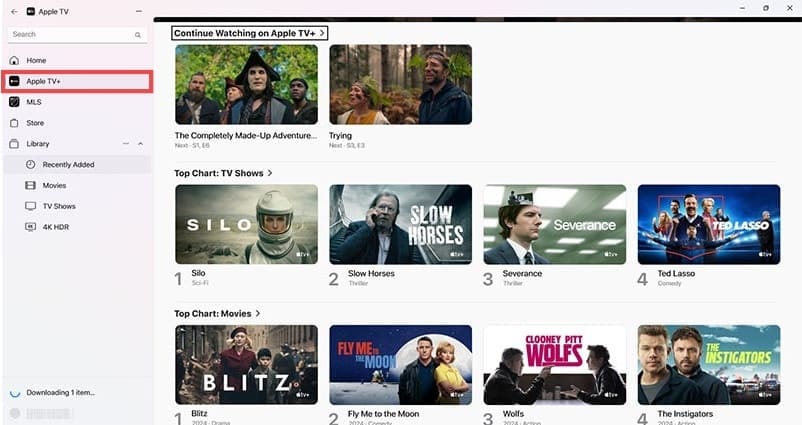Collapse the Library section chevron
Viewport: 802px width, 425px height.
[x=140, y=144]
